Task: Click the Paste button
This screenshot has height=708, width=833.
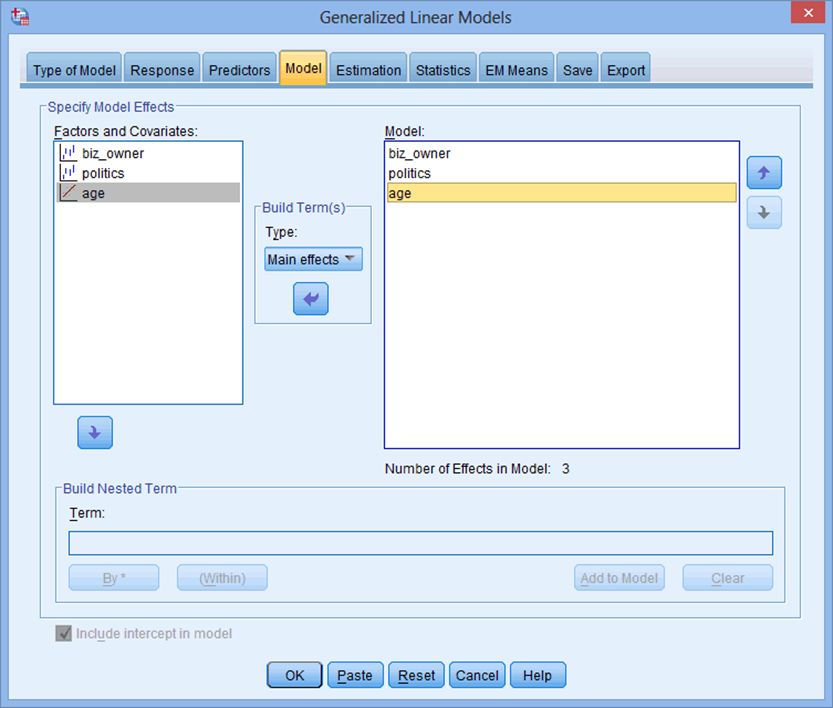Action: coord(355,675)
